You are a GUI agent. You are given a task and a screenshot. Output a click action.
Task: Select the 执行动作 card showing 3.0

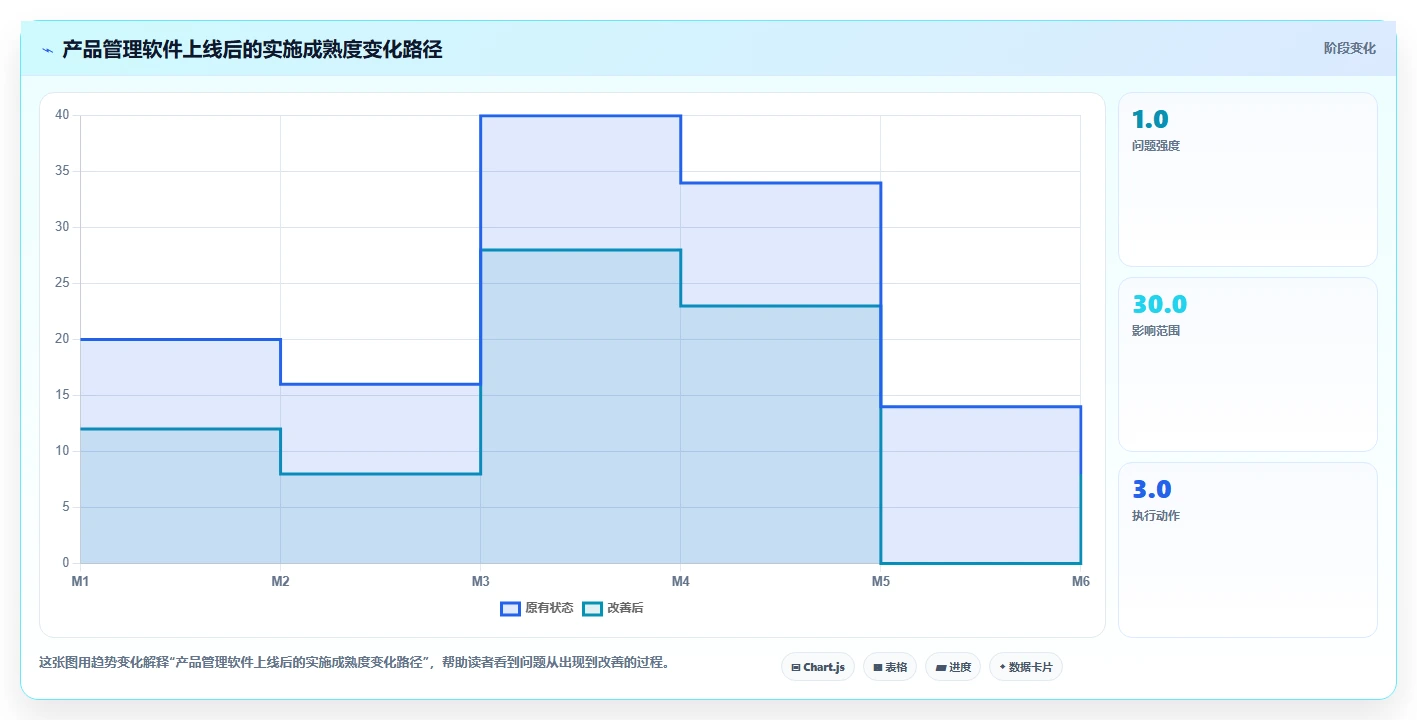pos(1248,549)
